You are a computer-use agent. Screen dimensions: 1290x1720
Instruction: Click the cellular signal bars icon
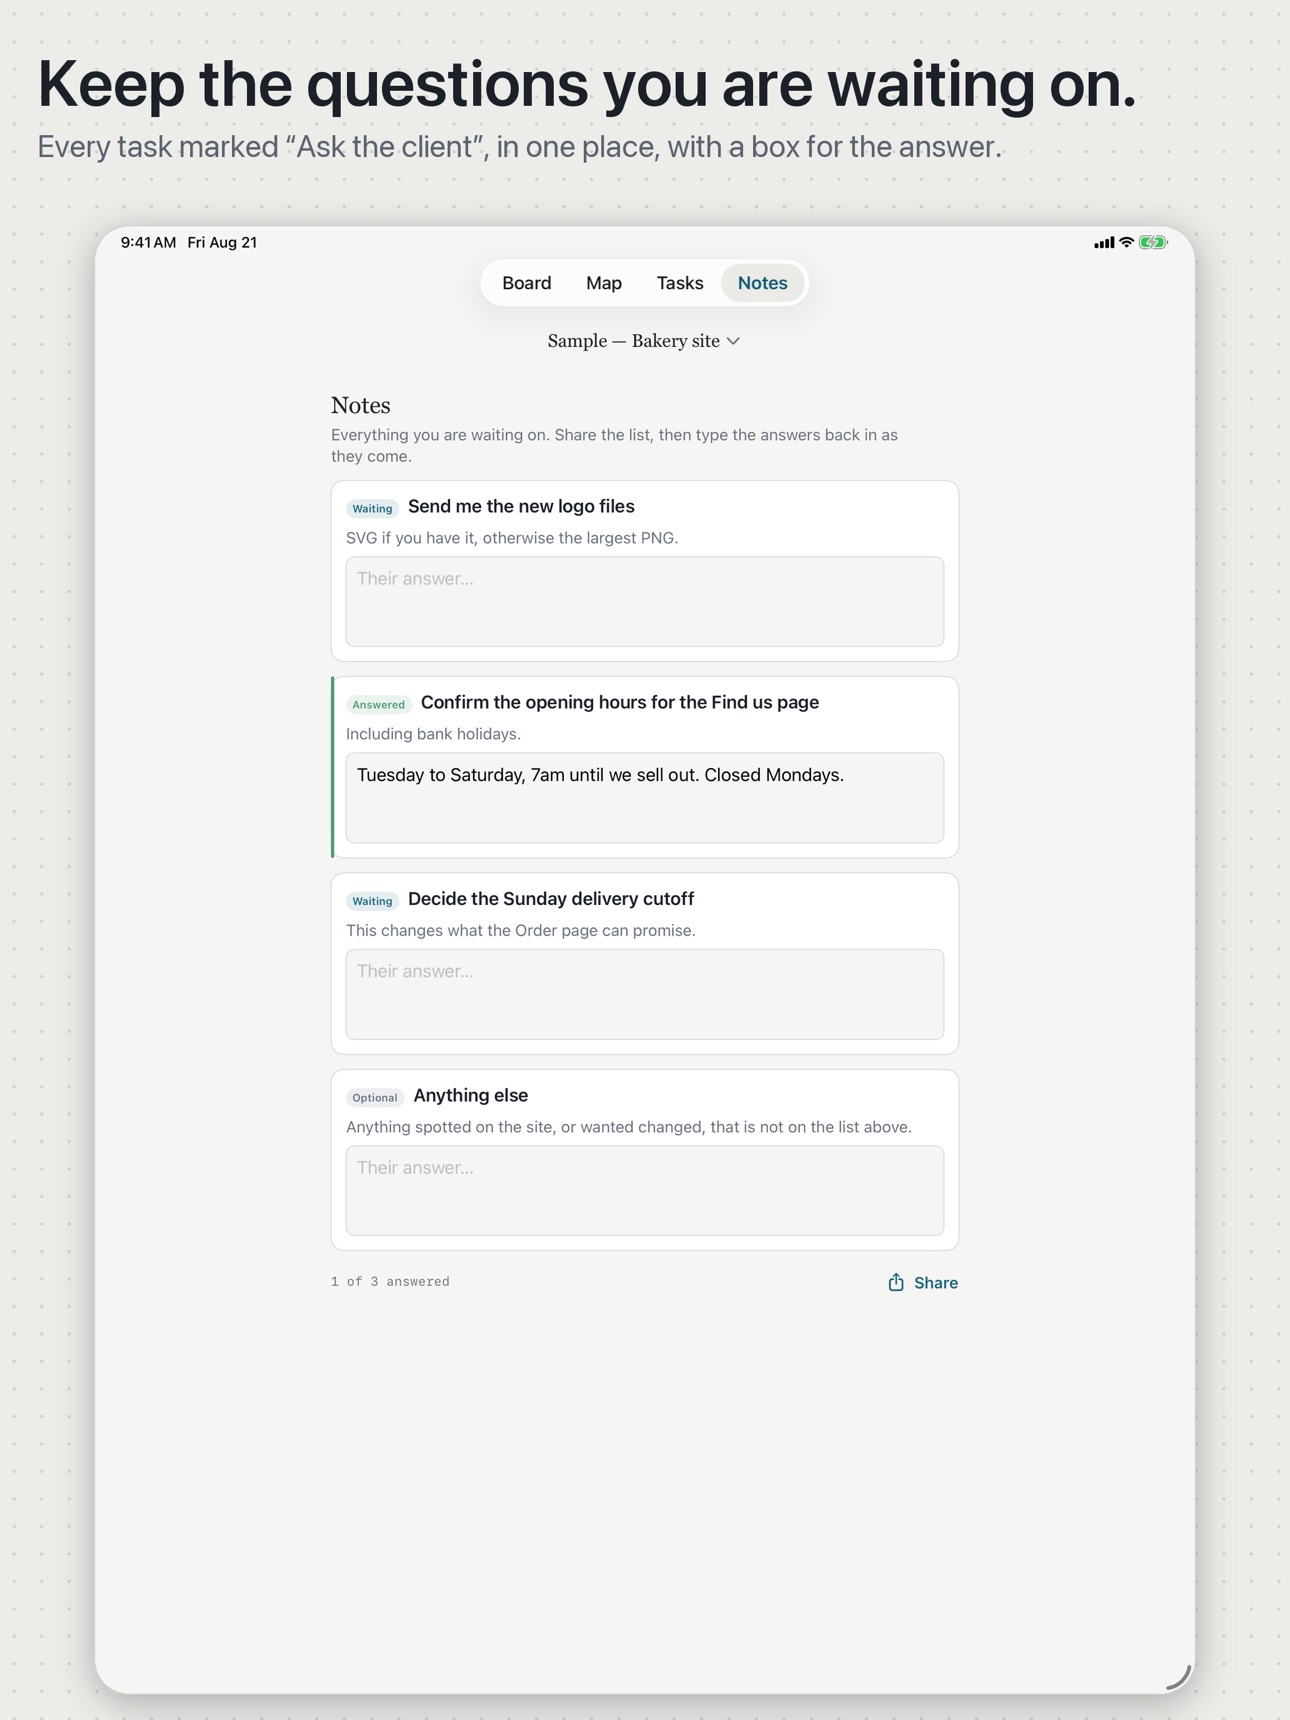1104,243
